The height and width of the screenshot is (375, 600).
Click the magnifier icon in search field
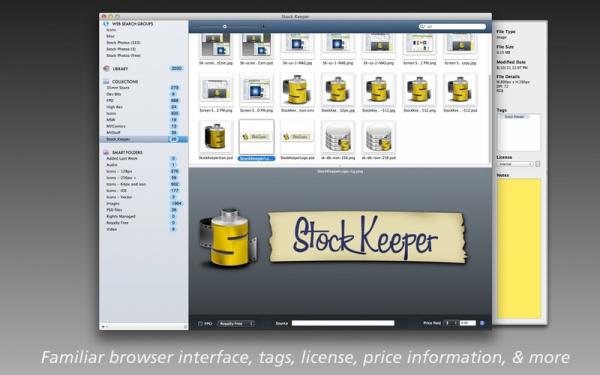(422, 27)
